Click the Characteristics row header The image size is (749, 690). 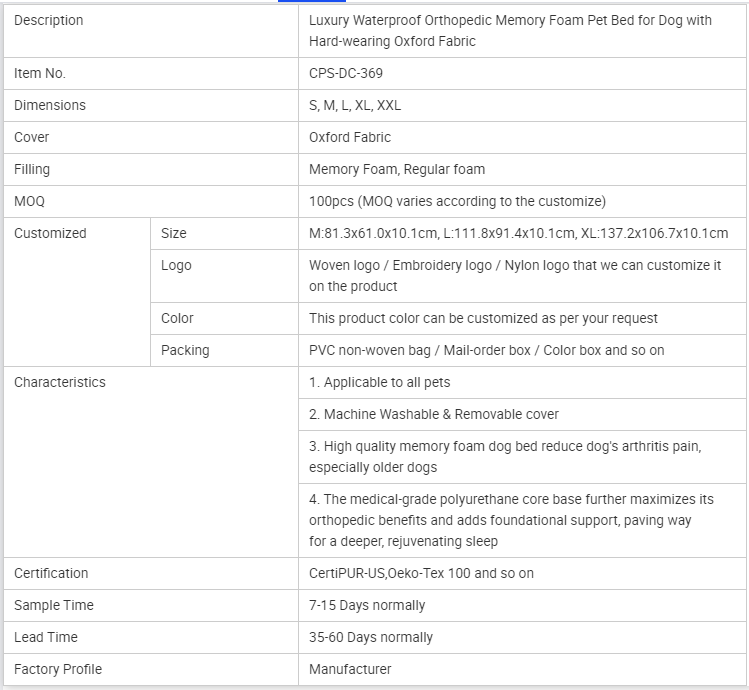(x=60, y=382)
